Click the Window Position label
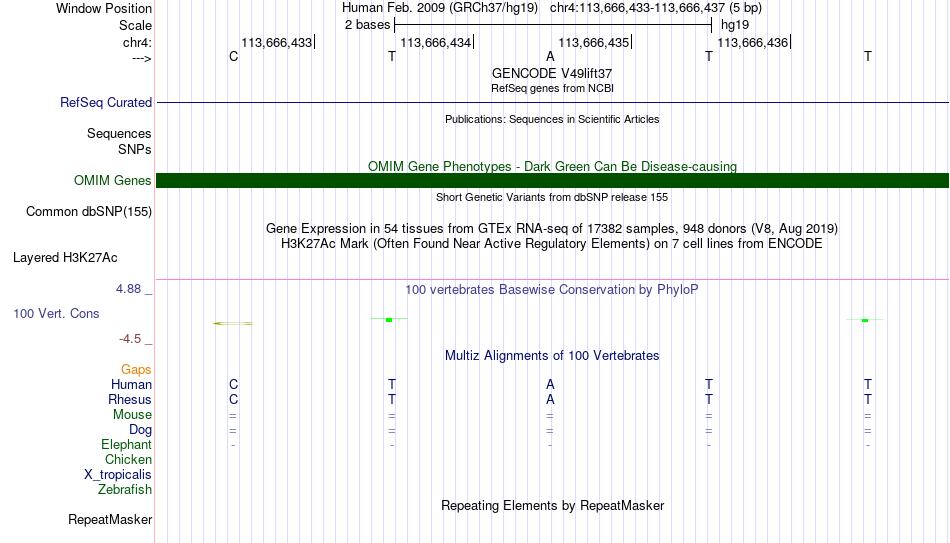This screenshot has width=950, height=543. [x=104, y=8]
